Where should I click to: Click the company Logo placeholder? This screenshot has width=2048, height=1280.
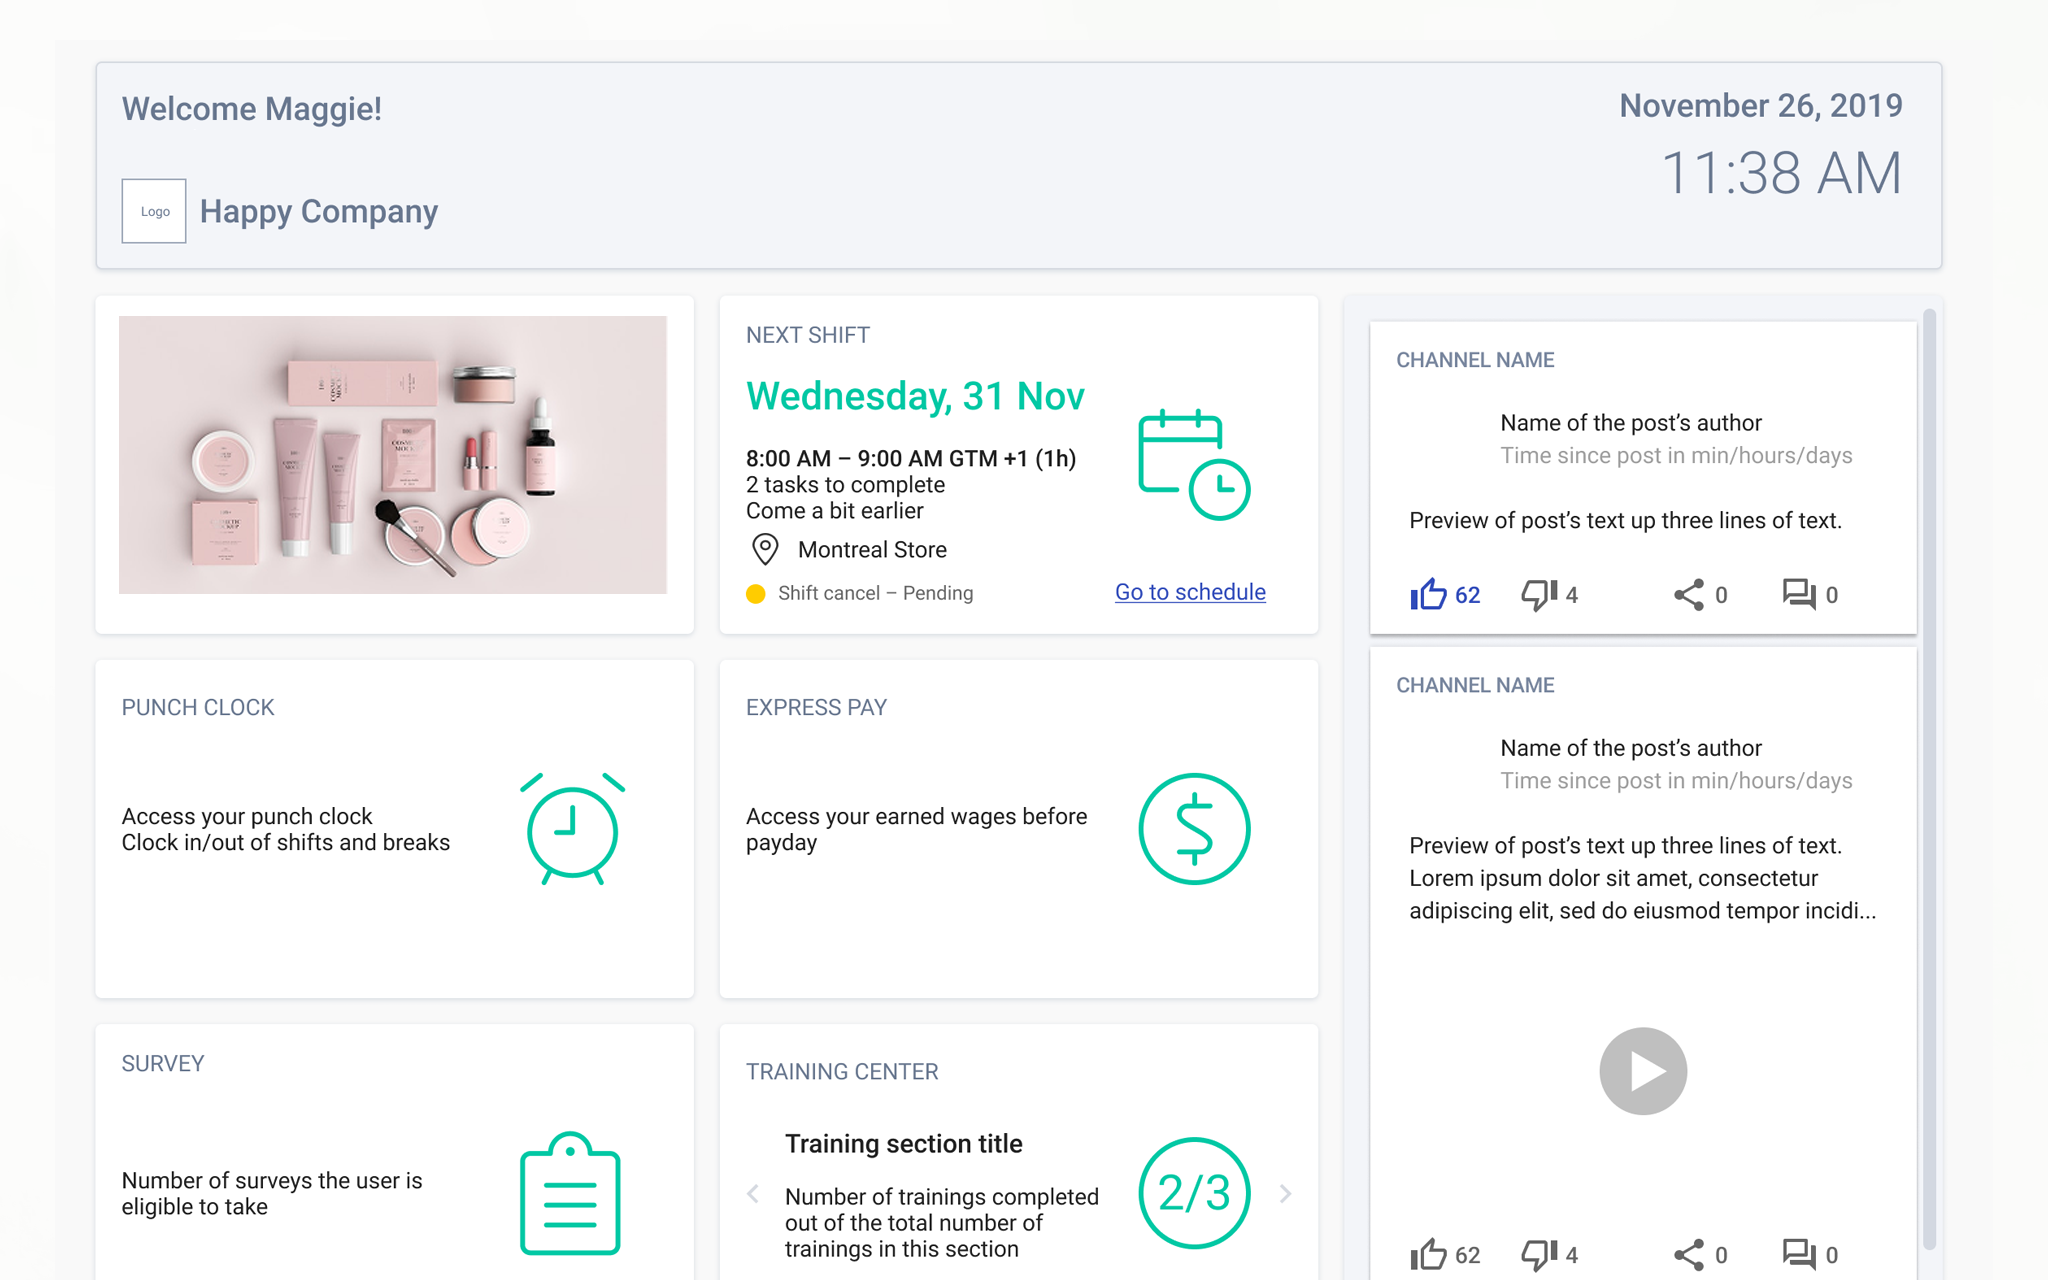click(x=154, y=211)
